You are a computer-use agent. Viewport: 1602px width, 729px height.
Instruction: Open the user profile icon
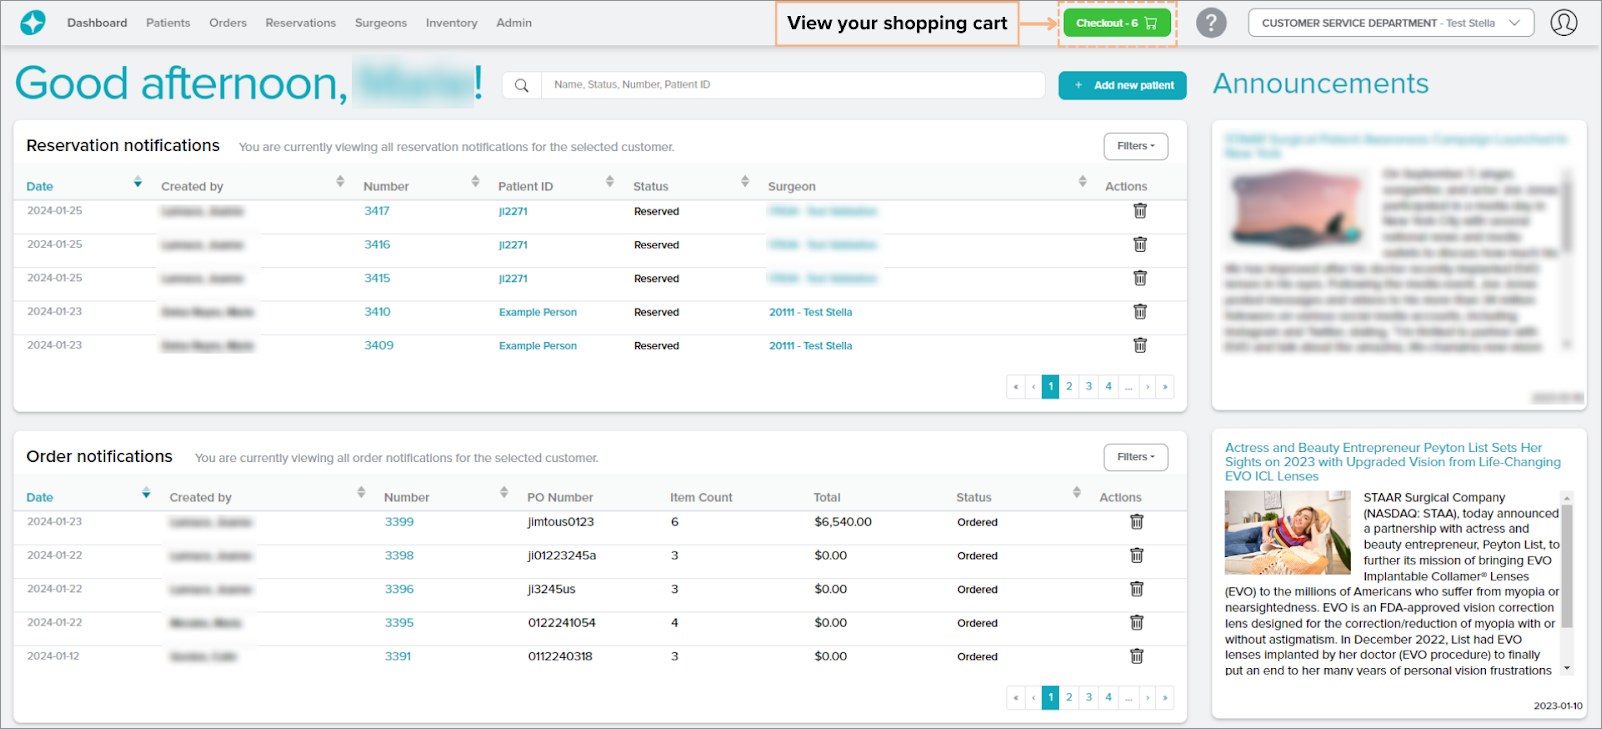(1563, 23)
